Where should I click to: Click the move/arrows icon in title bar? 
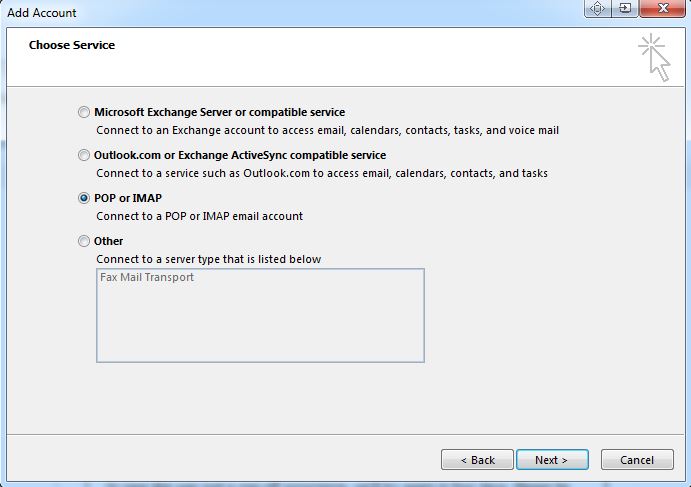598,8
